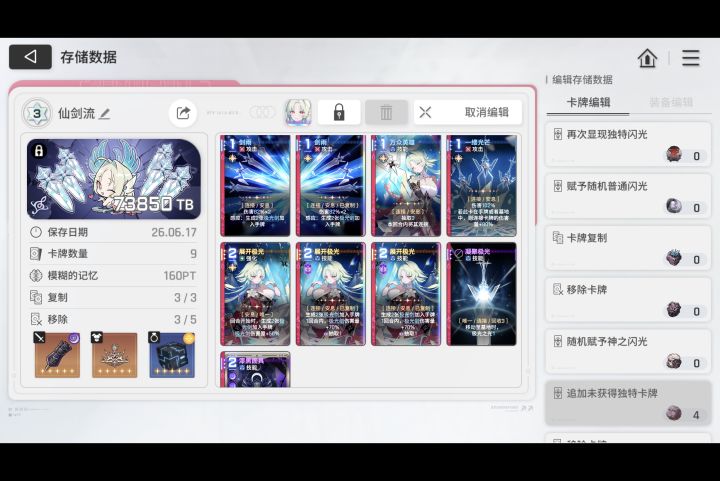
Task: Select the 剑雨 card tagged 已复制
Action: pos(331,186)
